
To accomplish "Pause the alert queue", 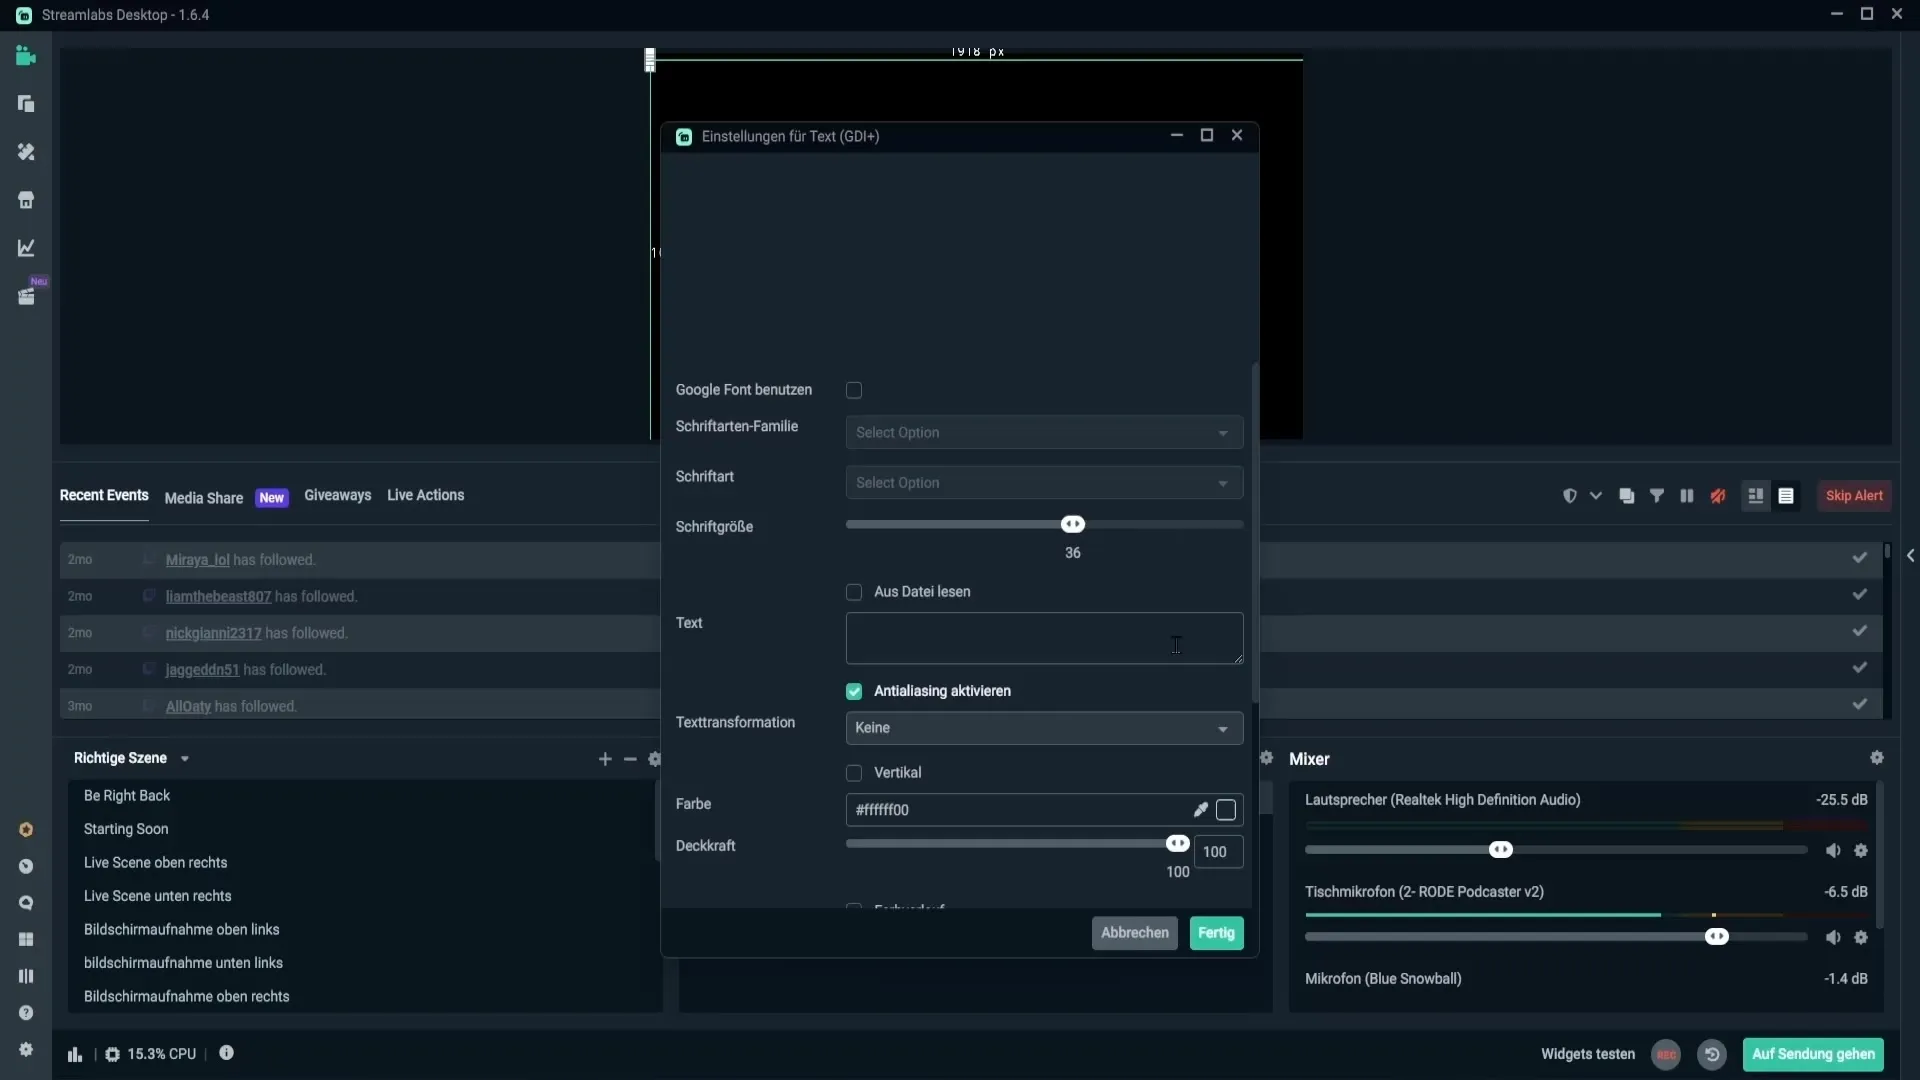I will coord(1687,496).
